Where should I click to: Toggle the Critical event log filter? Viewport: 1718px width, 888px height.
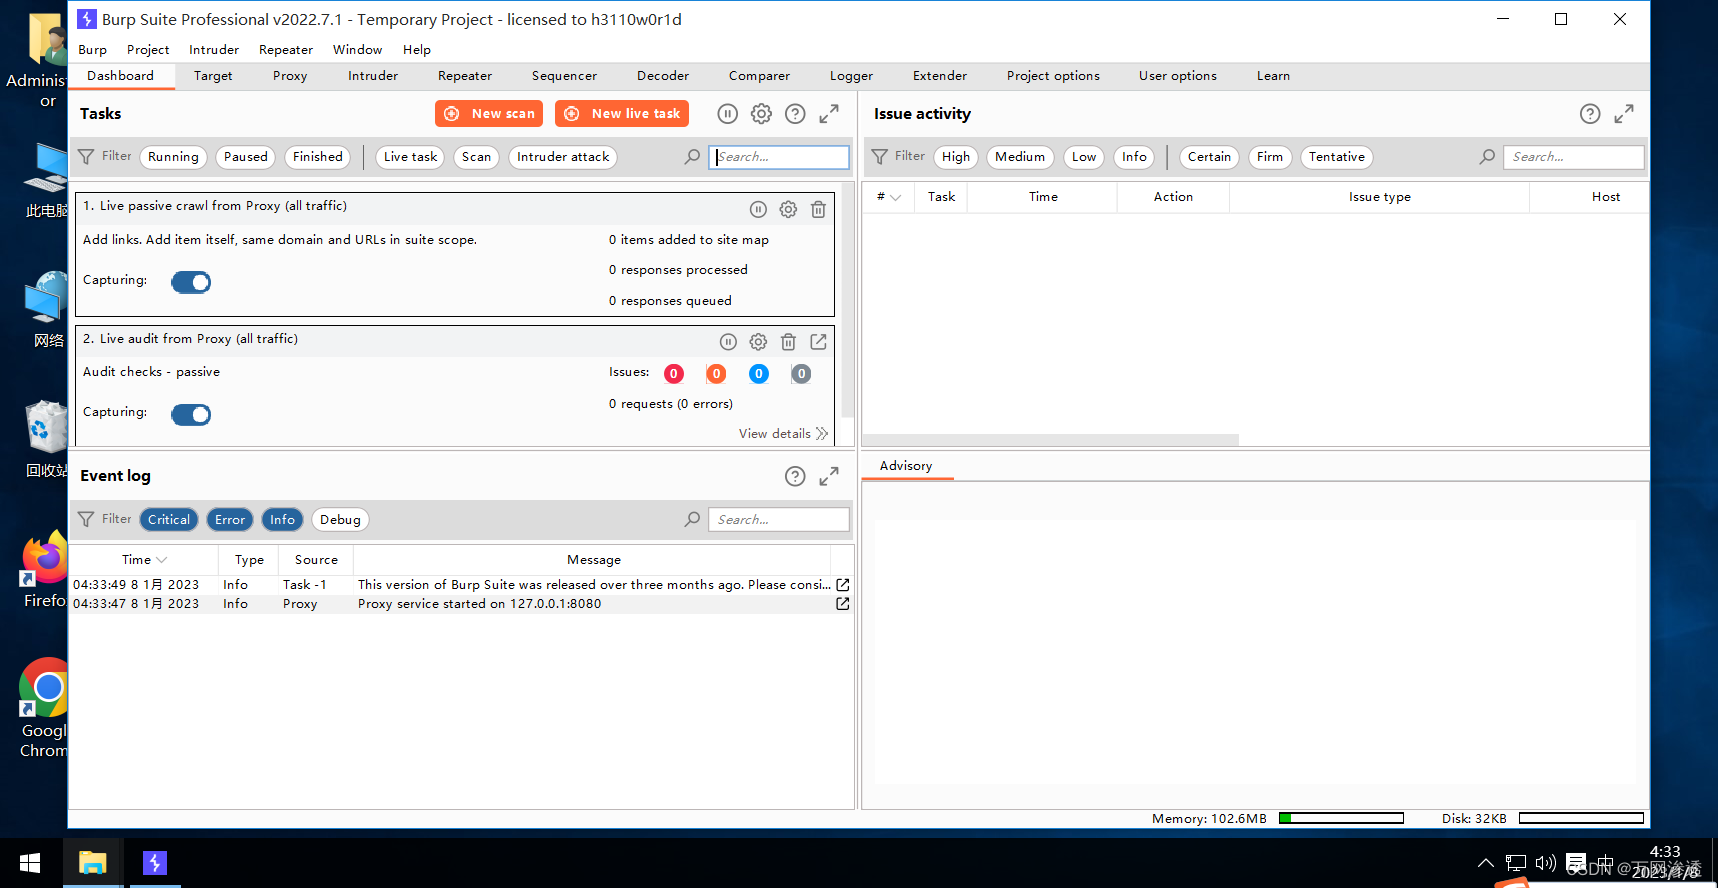(169, 520)
